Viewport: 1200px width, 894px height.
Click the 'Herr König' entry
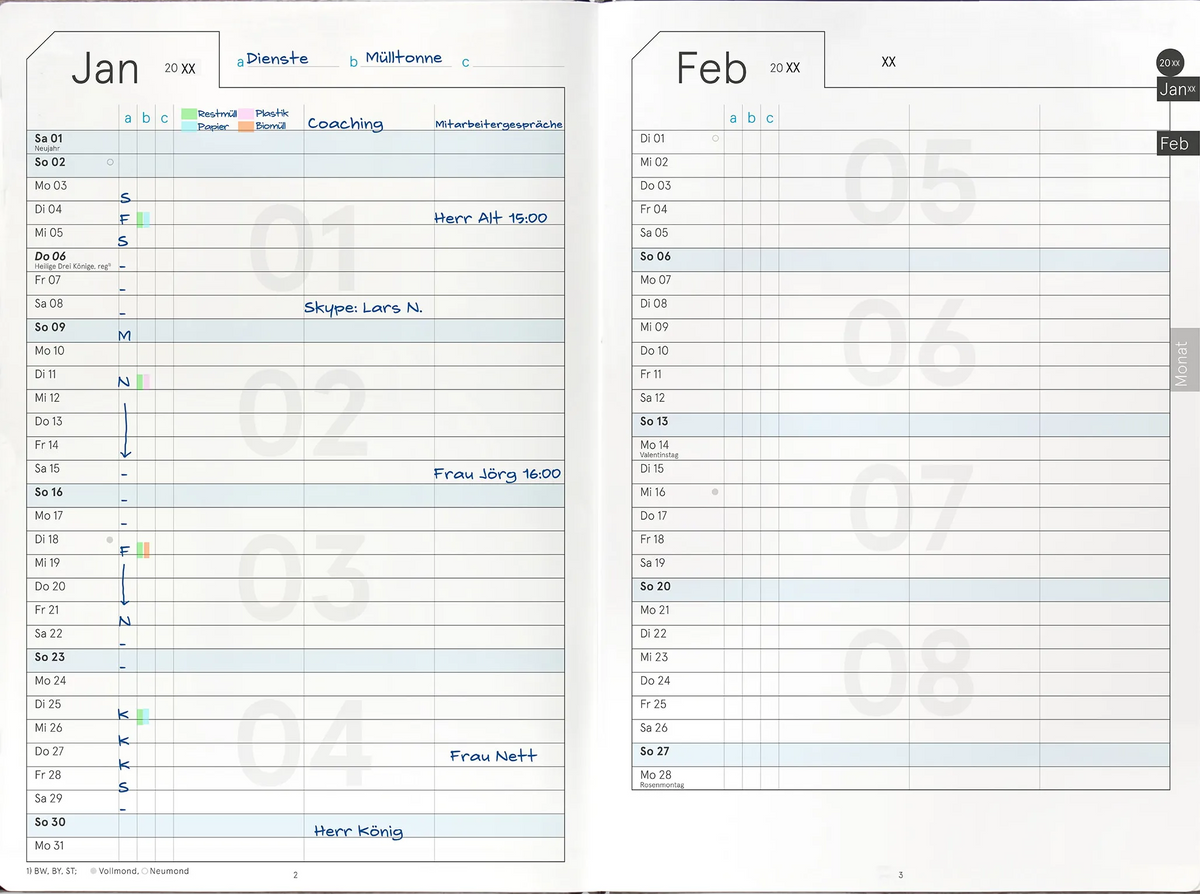click(358, 831)
